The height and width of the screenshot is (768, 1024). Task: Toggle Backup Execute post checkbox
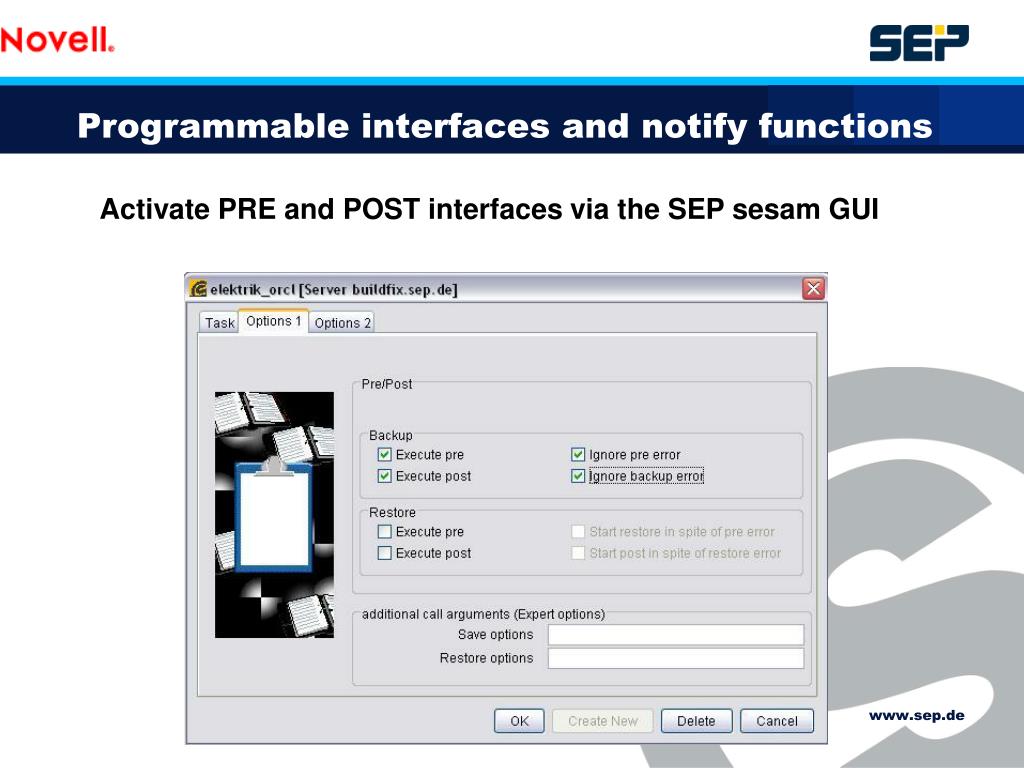[385, 476]
